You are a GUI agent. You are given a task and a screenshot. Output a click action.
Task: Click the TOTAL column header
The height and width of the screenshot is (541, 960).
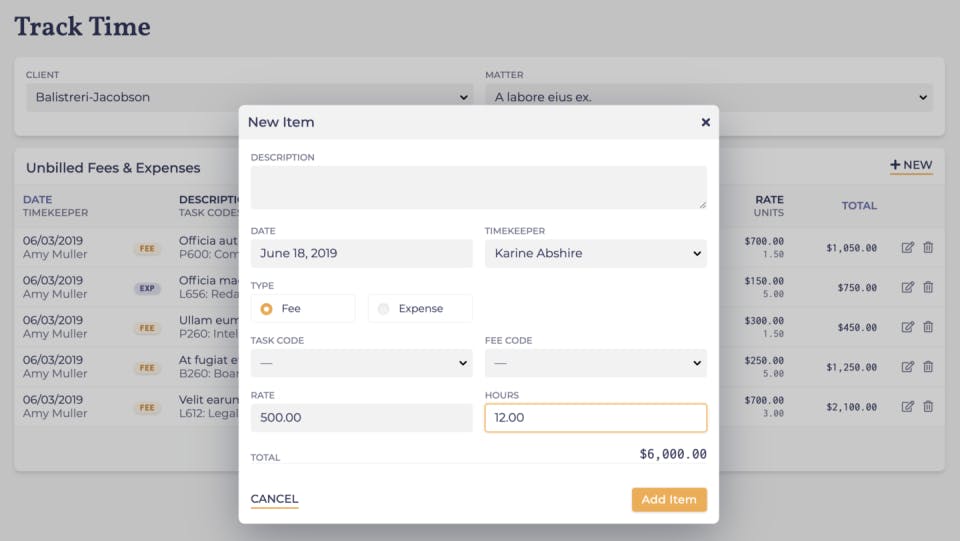coord(859,206)
